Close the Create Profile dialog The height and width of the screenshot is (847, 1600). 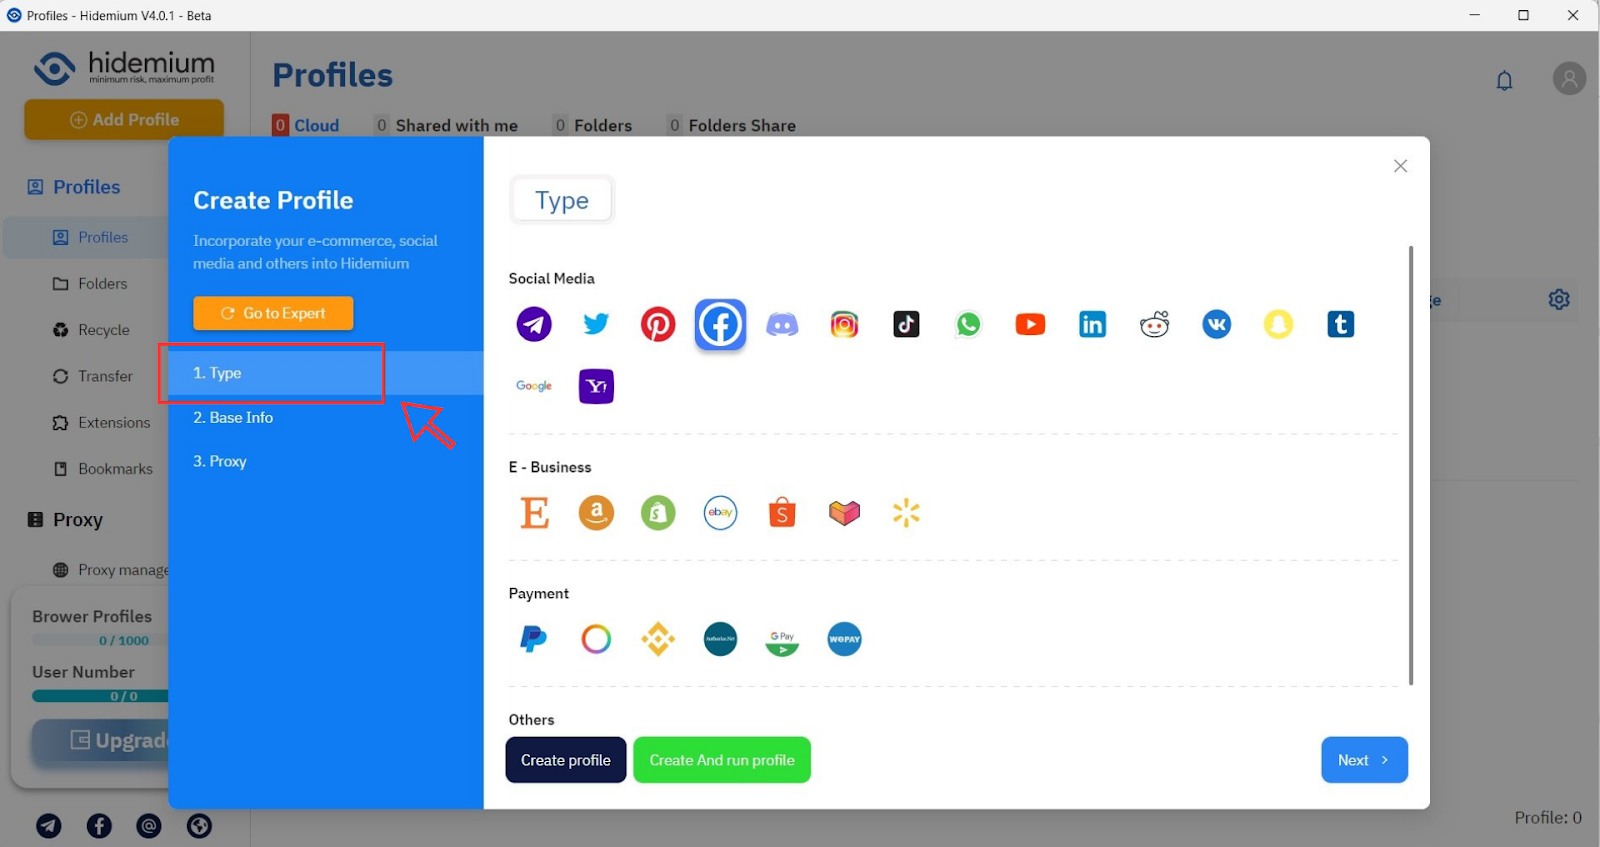click(1400, 166)
